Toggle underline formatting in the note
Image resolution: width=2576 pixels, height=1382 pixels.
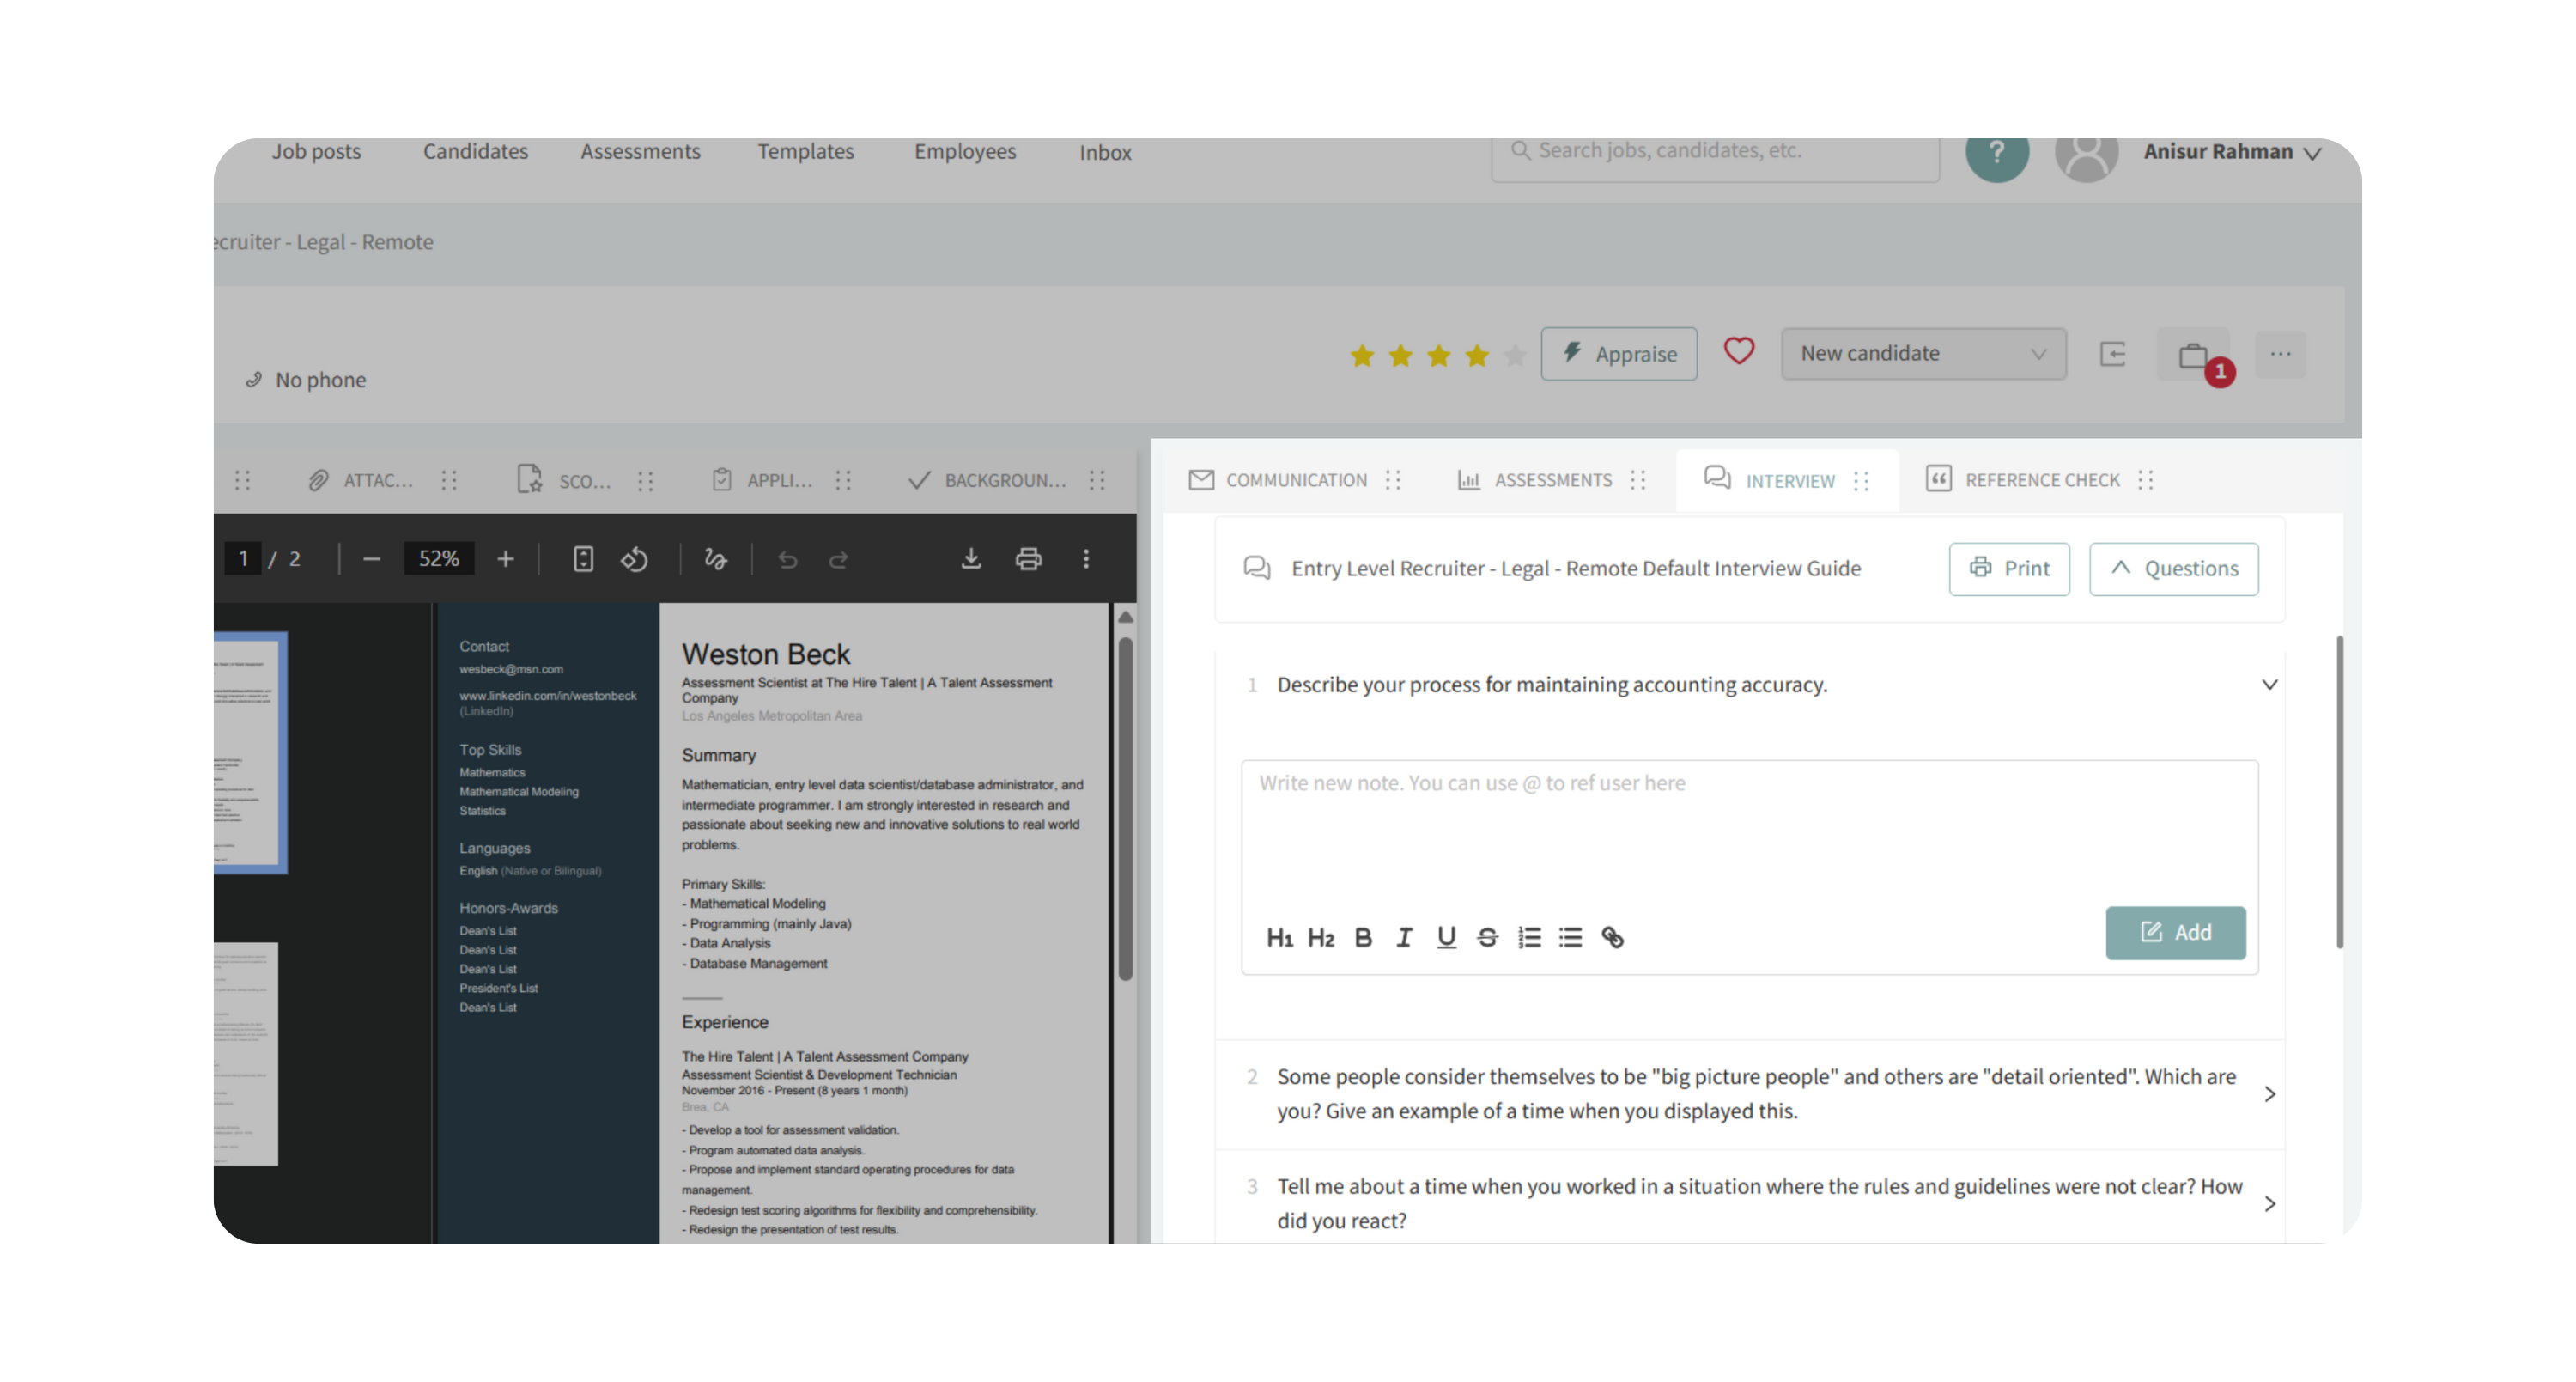tap(1445, 937)
